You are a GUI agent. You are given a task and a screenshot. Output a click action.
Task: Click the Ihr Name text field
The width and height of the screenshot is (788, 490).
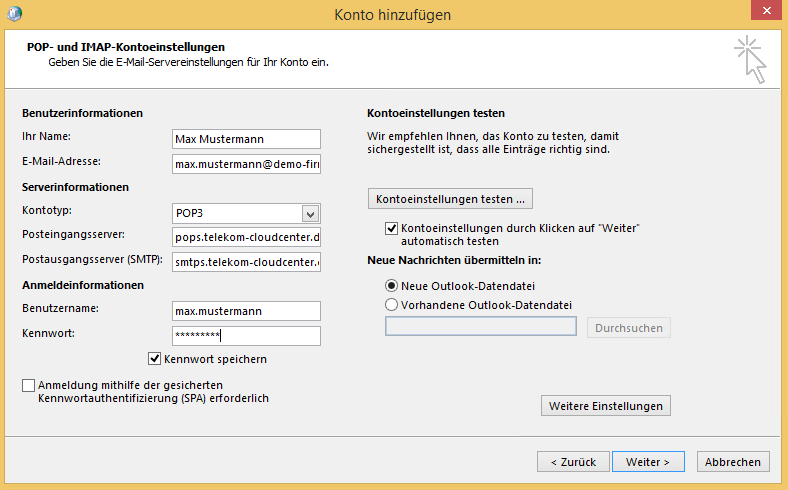[246, 139]
